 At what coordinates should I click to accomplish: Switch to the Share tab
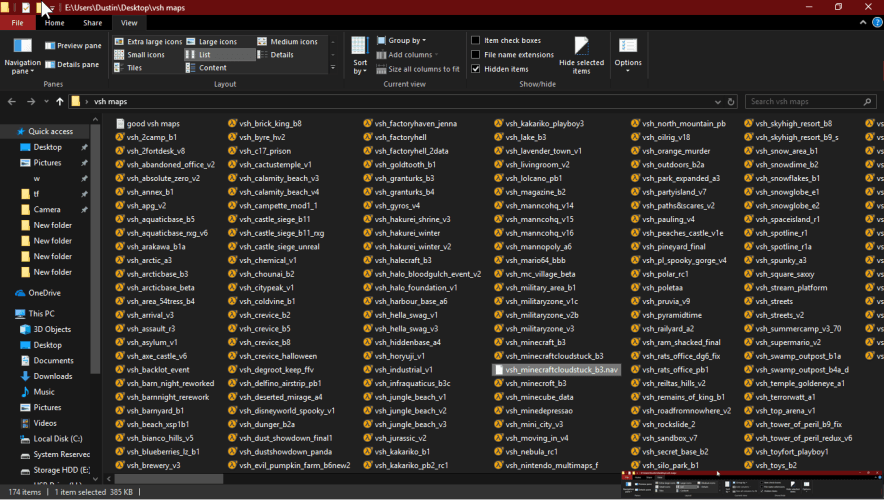(x=92, y=22)
